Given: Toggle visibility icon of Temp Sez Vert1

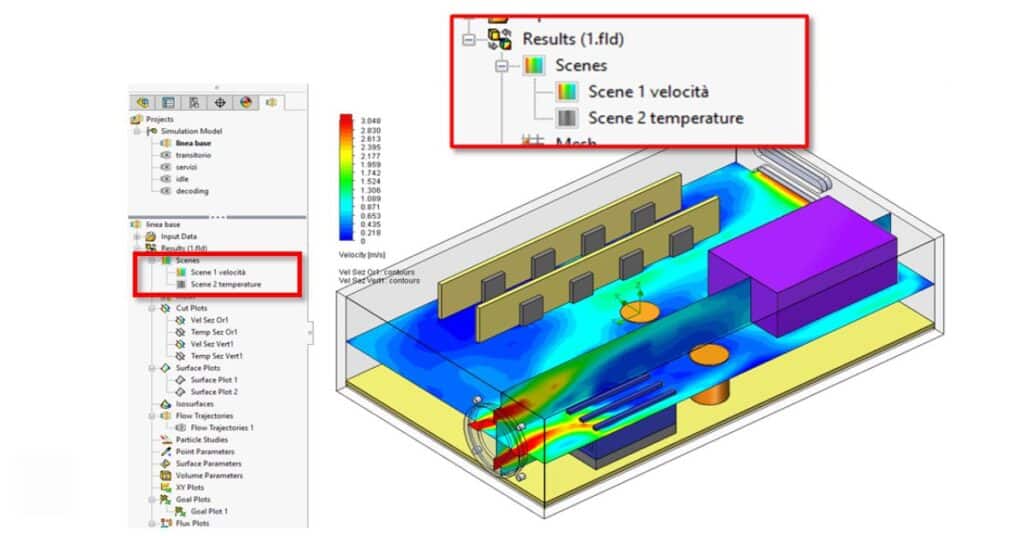Looking at the screenshot, I should (x=180, y=356).
